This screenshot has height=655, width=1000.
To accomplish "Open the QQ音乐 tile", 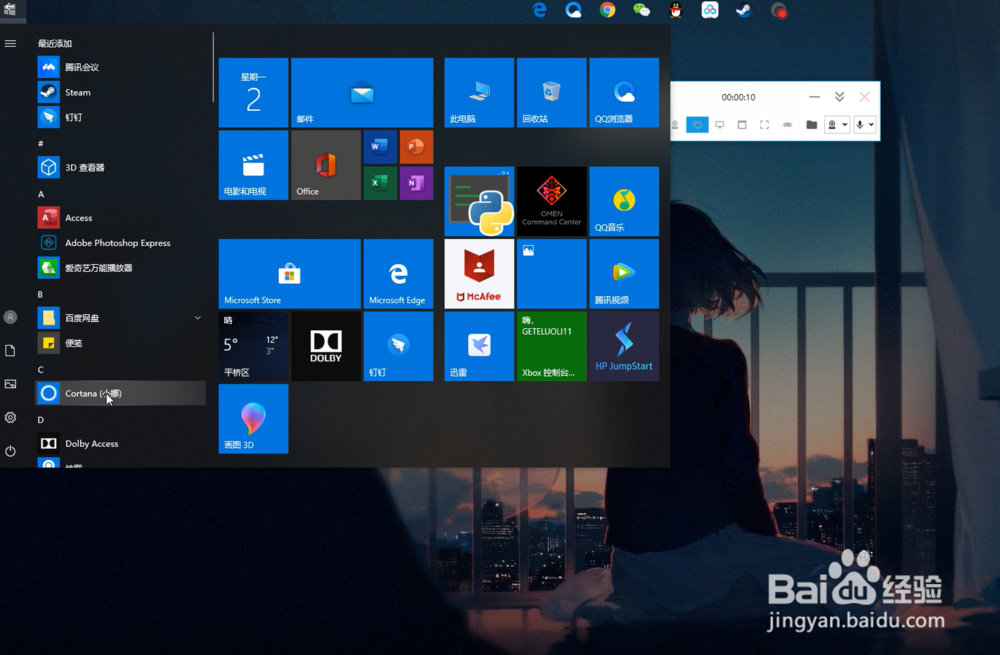I will pos(624,202).
